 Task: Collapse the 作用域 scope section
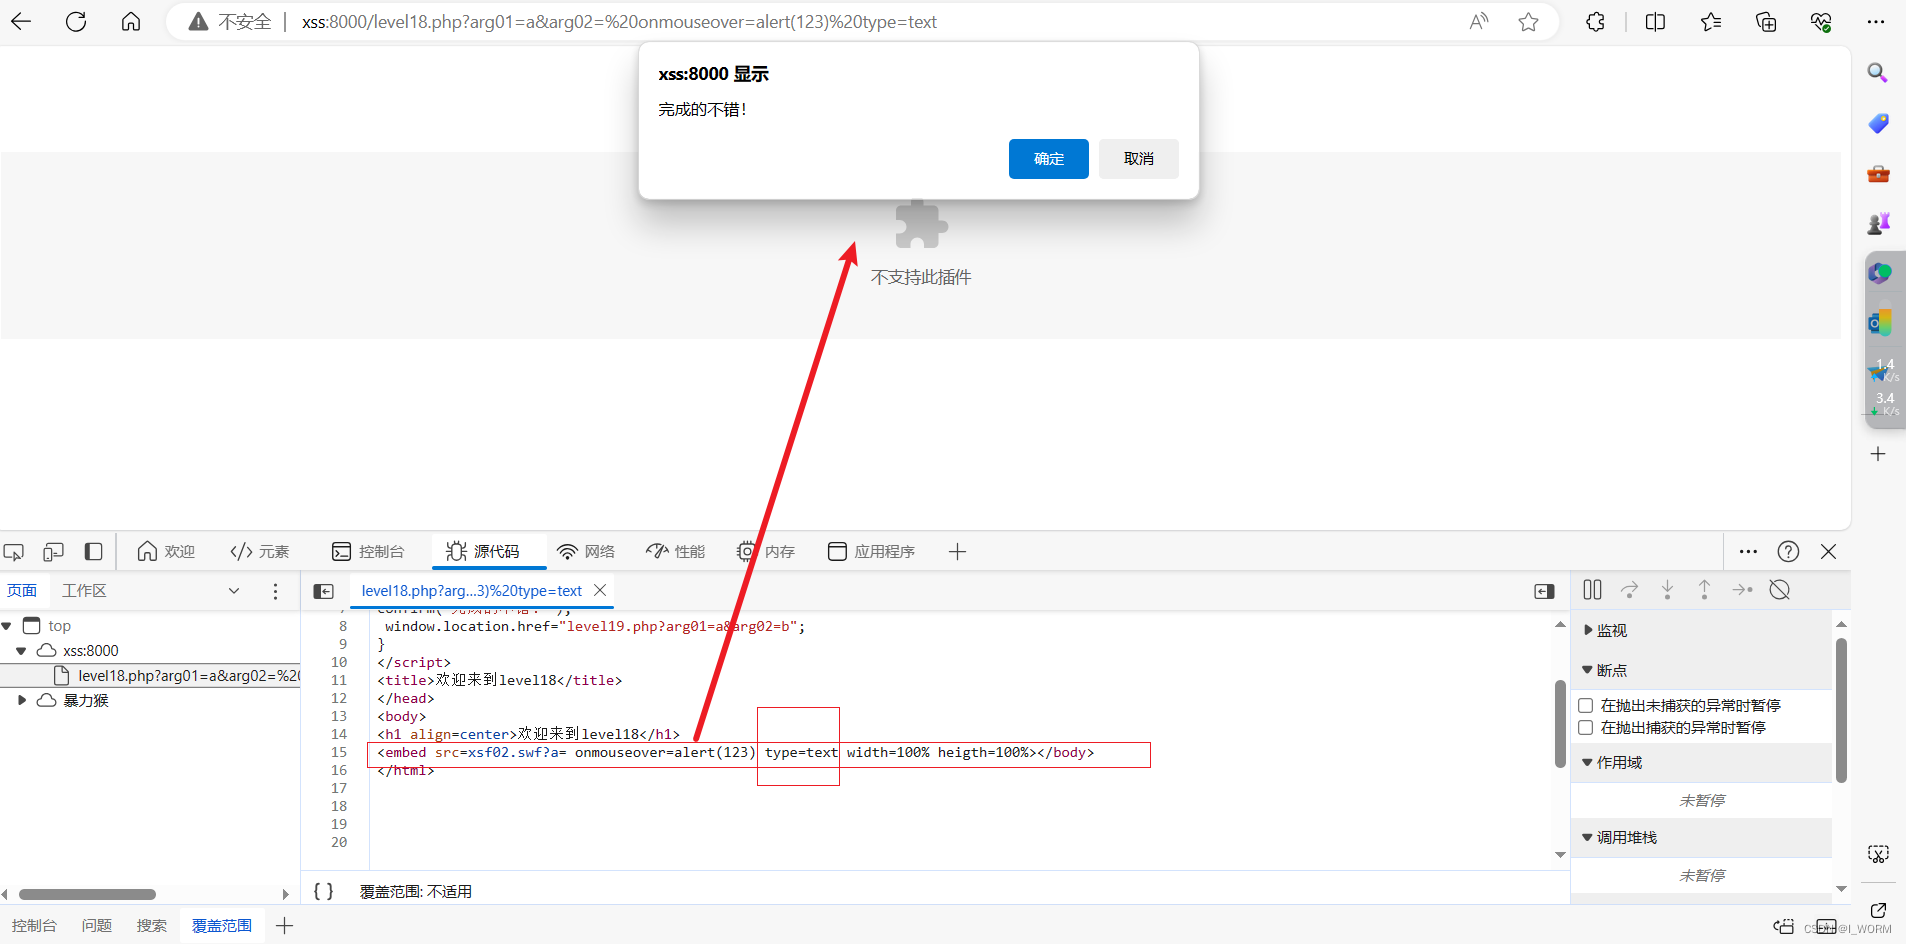click(1613, 762)
